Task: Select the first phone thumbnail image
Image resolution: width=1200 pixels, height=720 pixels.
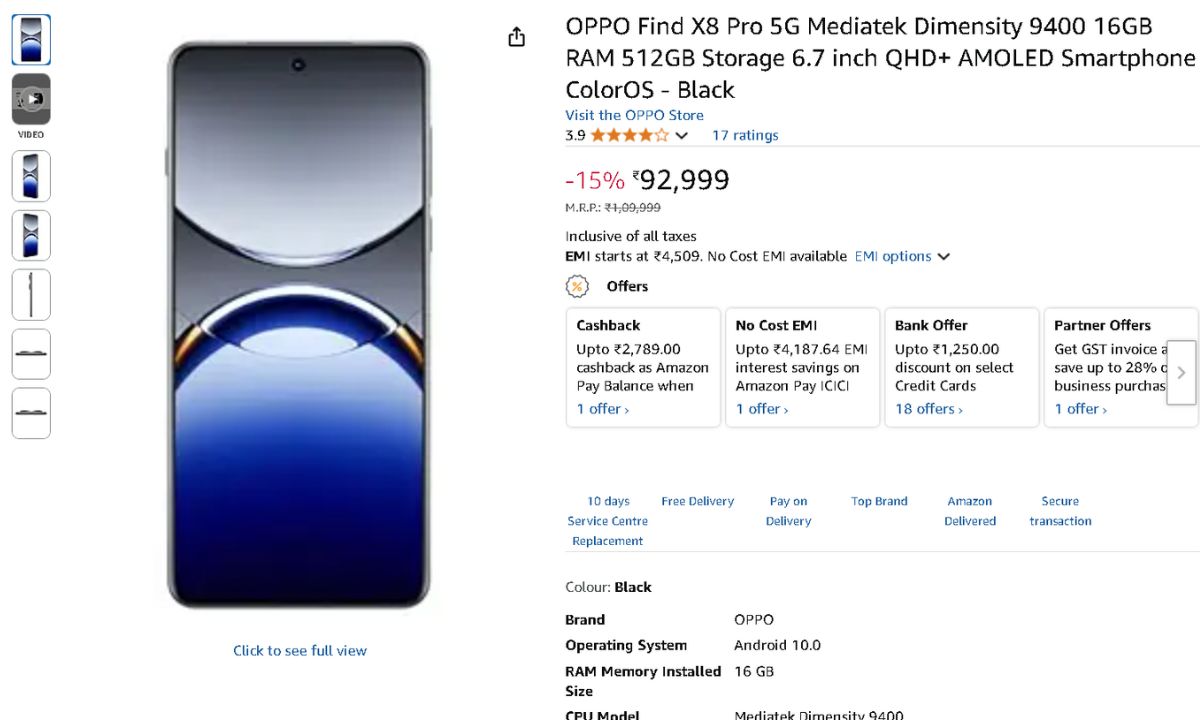Action: point(31,40)
